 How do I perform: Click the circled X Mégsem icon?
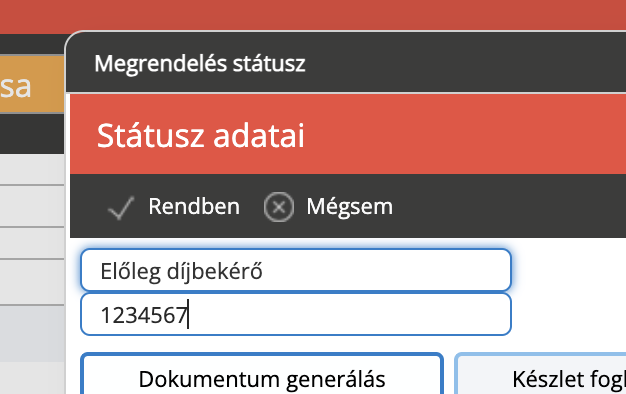[x=279, y=207]
